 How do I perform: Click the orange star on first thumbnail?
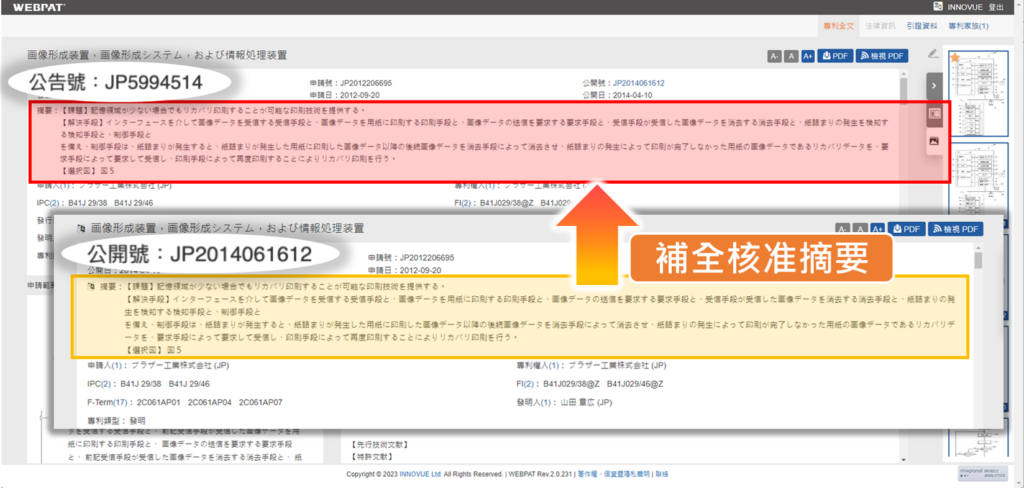[x=955, y=57]
